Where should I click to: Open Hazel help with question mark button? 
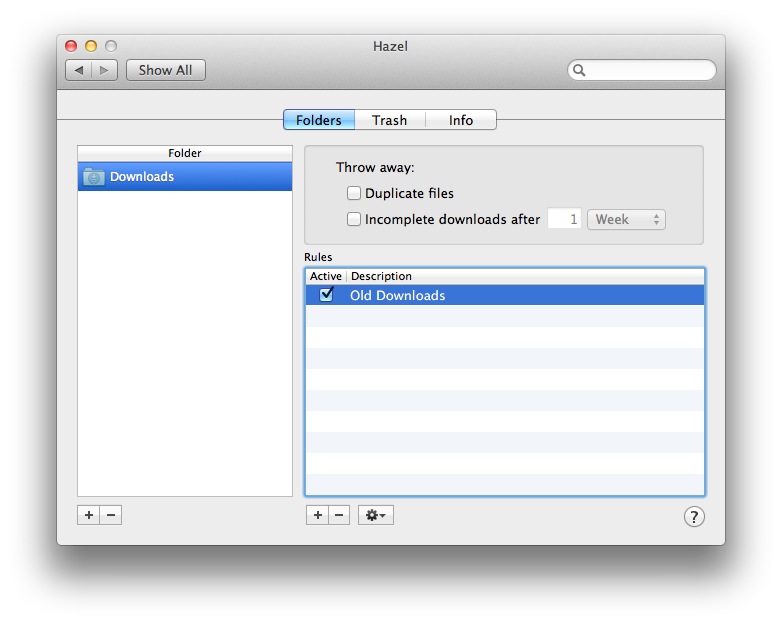coord(694,516)
